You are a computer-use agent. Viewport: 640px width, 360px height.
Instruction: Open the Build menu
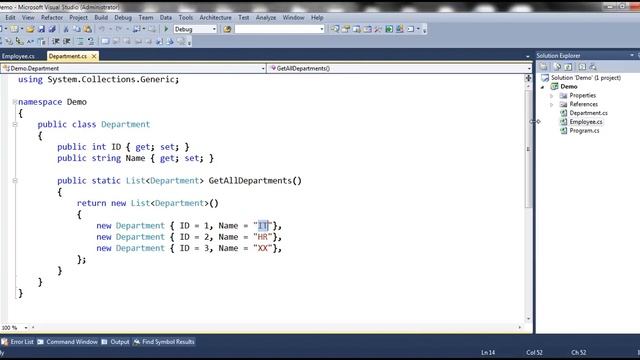pyautogui.click(x=101, y=18)
